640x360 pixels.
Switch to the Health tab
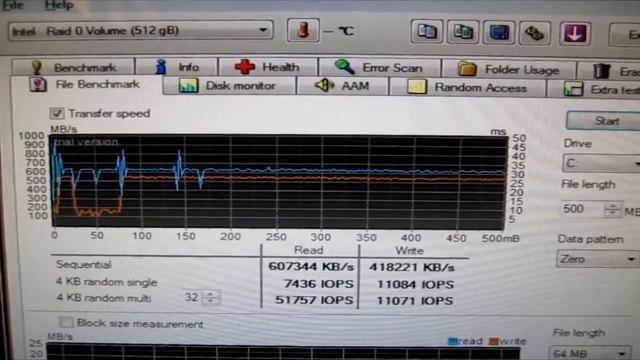268,67
